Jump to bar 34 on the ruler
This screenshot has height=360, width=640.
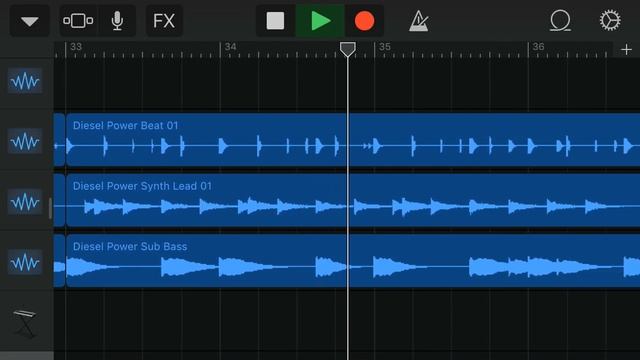tap(230, 47)
